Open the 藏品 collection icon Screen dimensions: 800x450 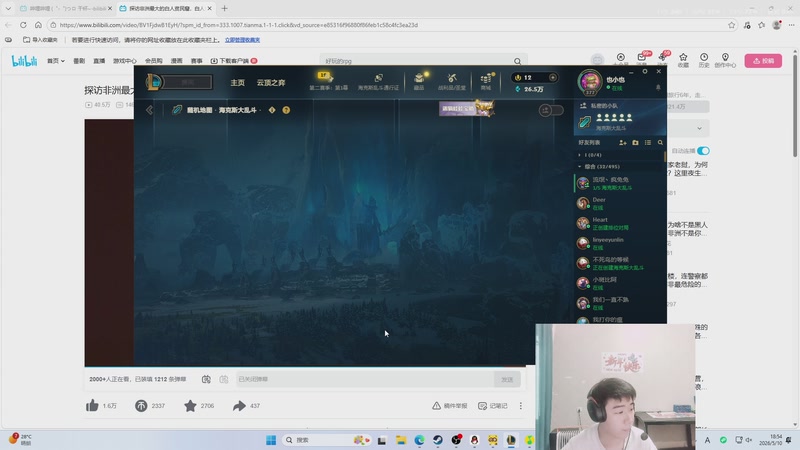click(x=419, y=81)
